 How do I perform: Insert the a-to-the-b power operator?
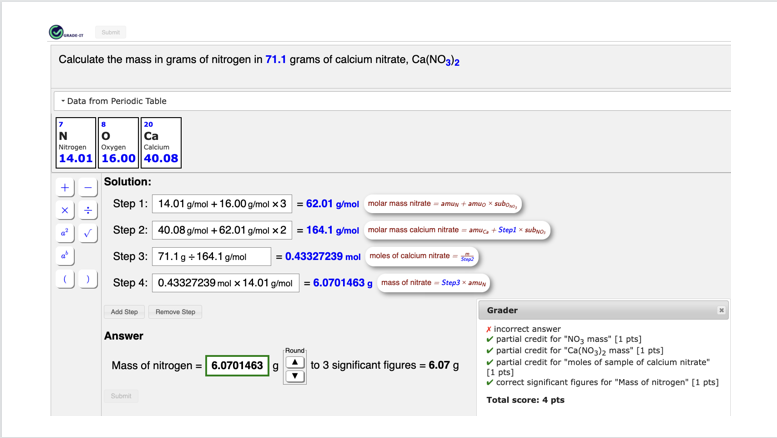point(65,256)
